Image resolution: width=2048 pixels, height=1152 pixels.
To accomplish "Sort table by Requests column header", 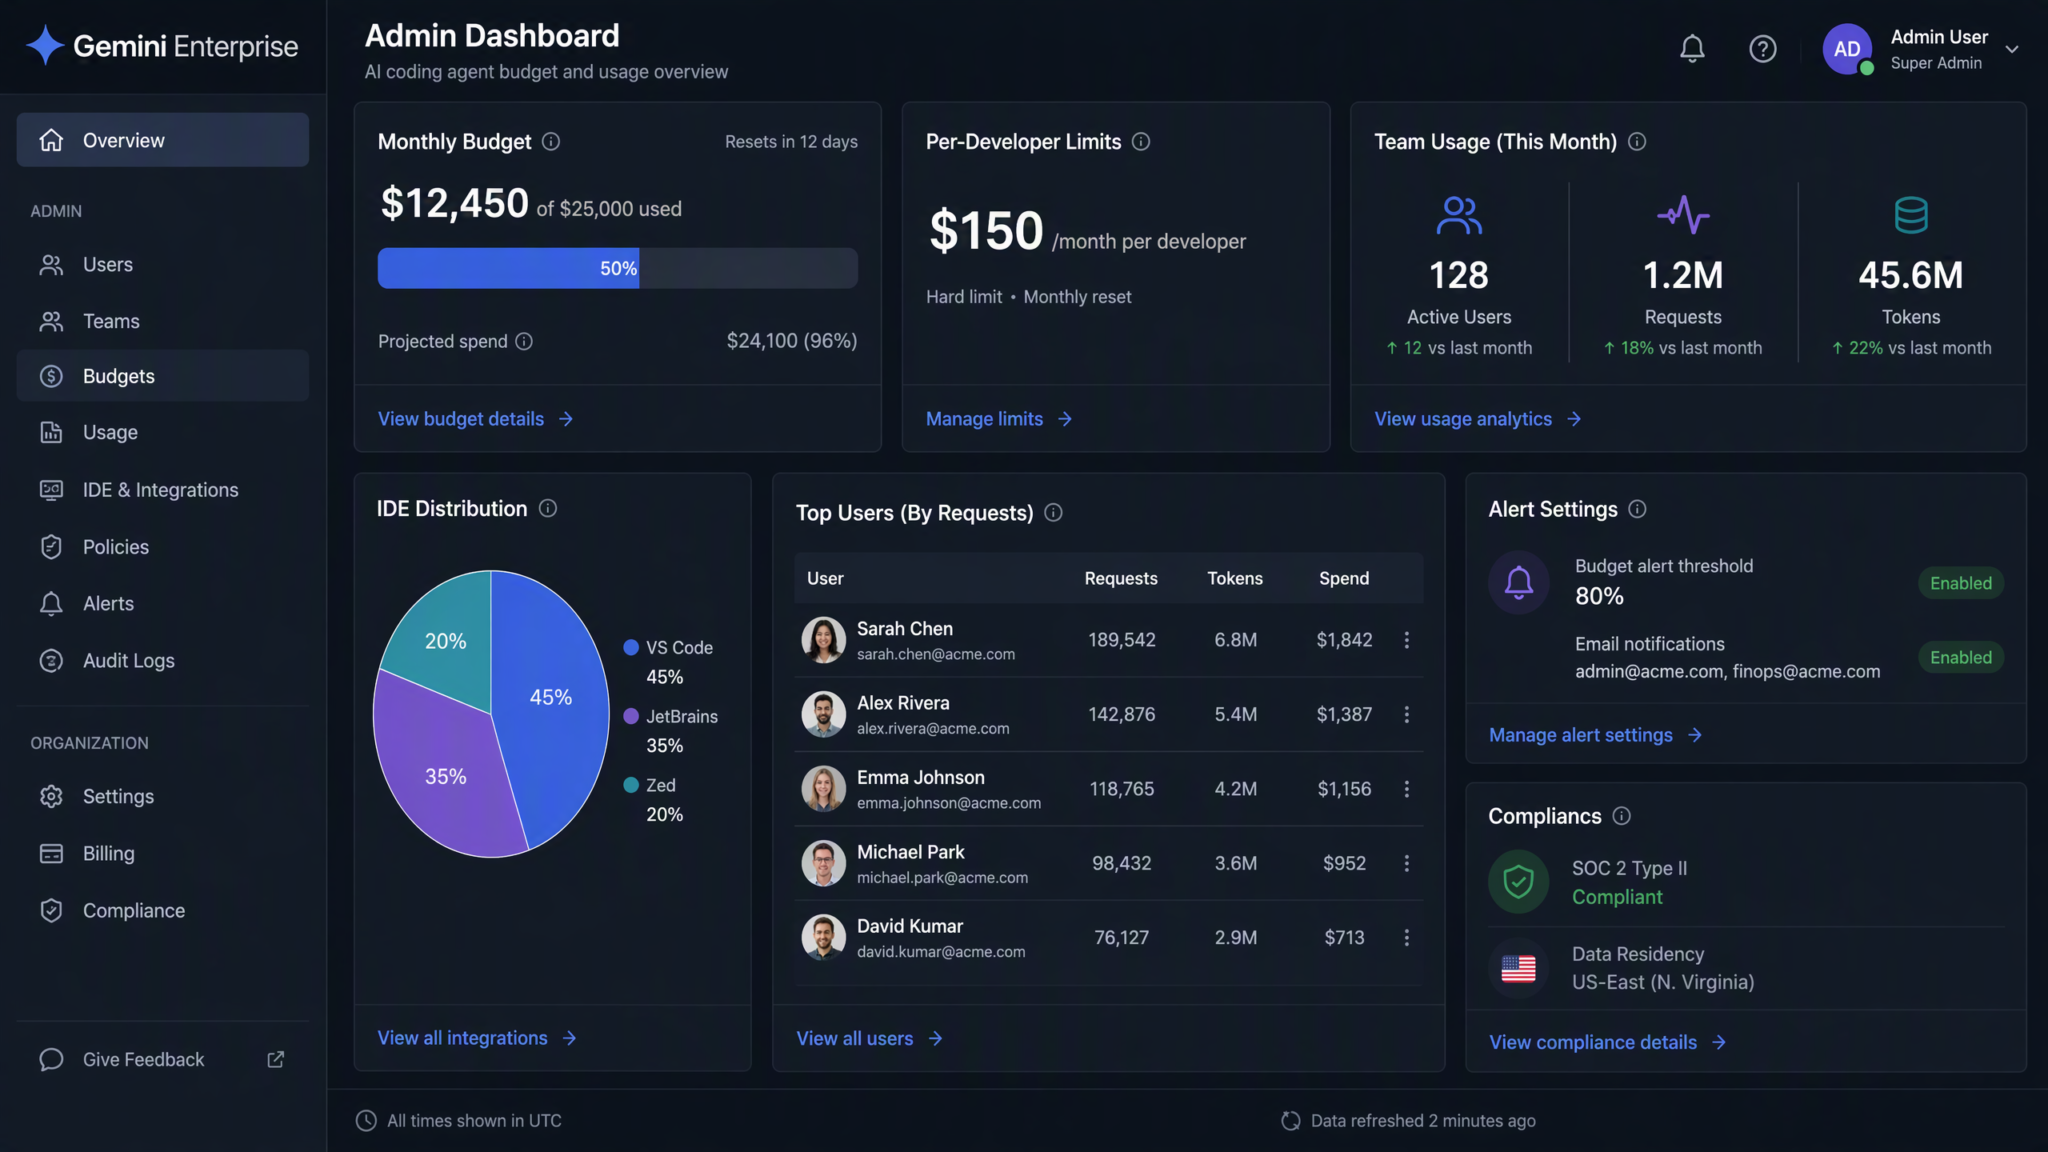I will coord(1121,578).
